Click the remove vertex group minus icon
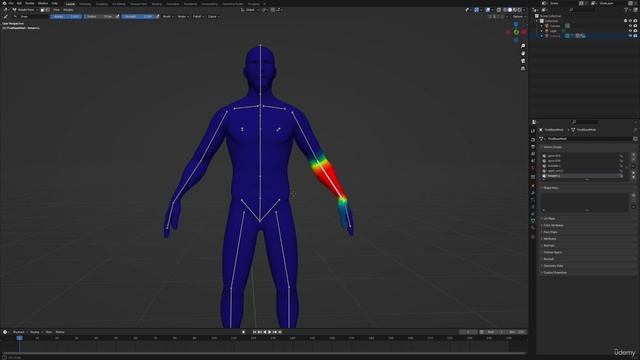 [x=633, y=160]
